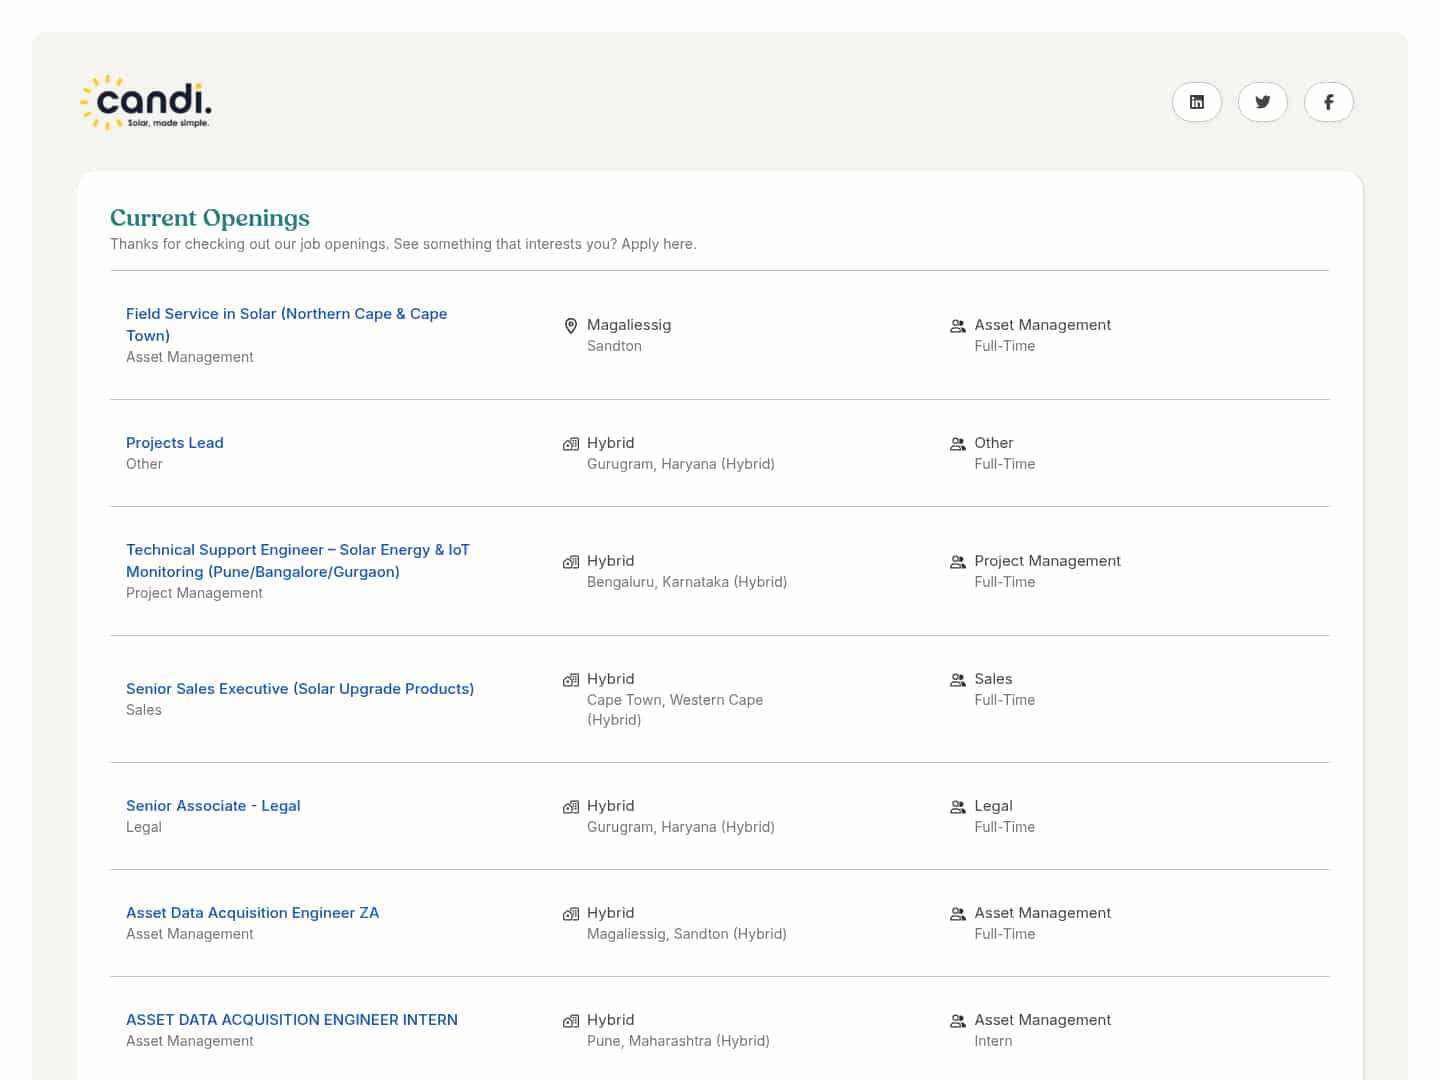The image size is (1440, 1080).
Task: Click the hybrid icon in Senior Associate - Legal row
Action: pos(571,807)
